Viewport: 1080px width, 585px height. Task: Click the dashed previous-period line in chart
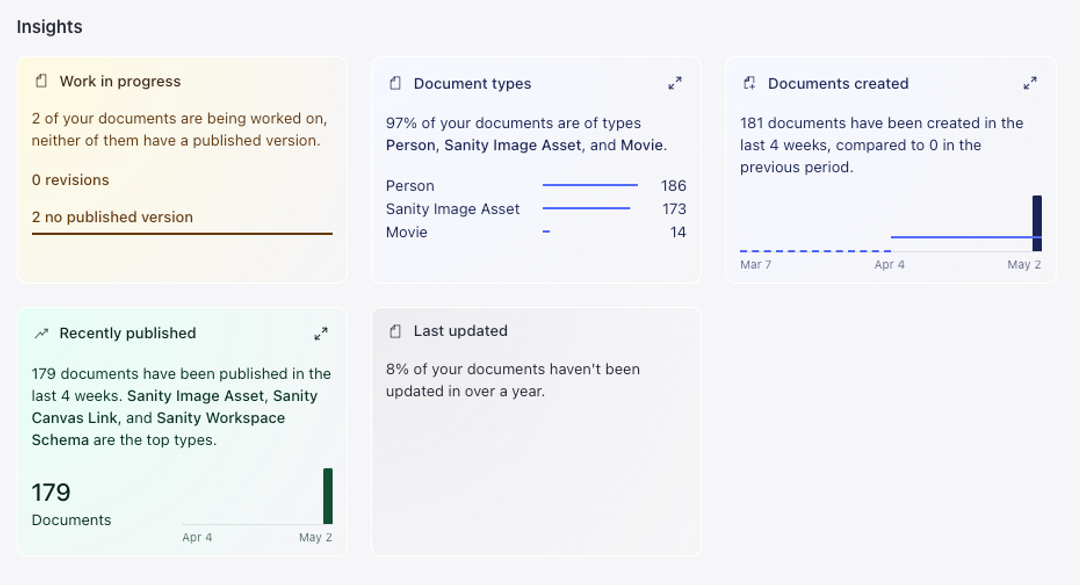tap(815, 250)
